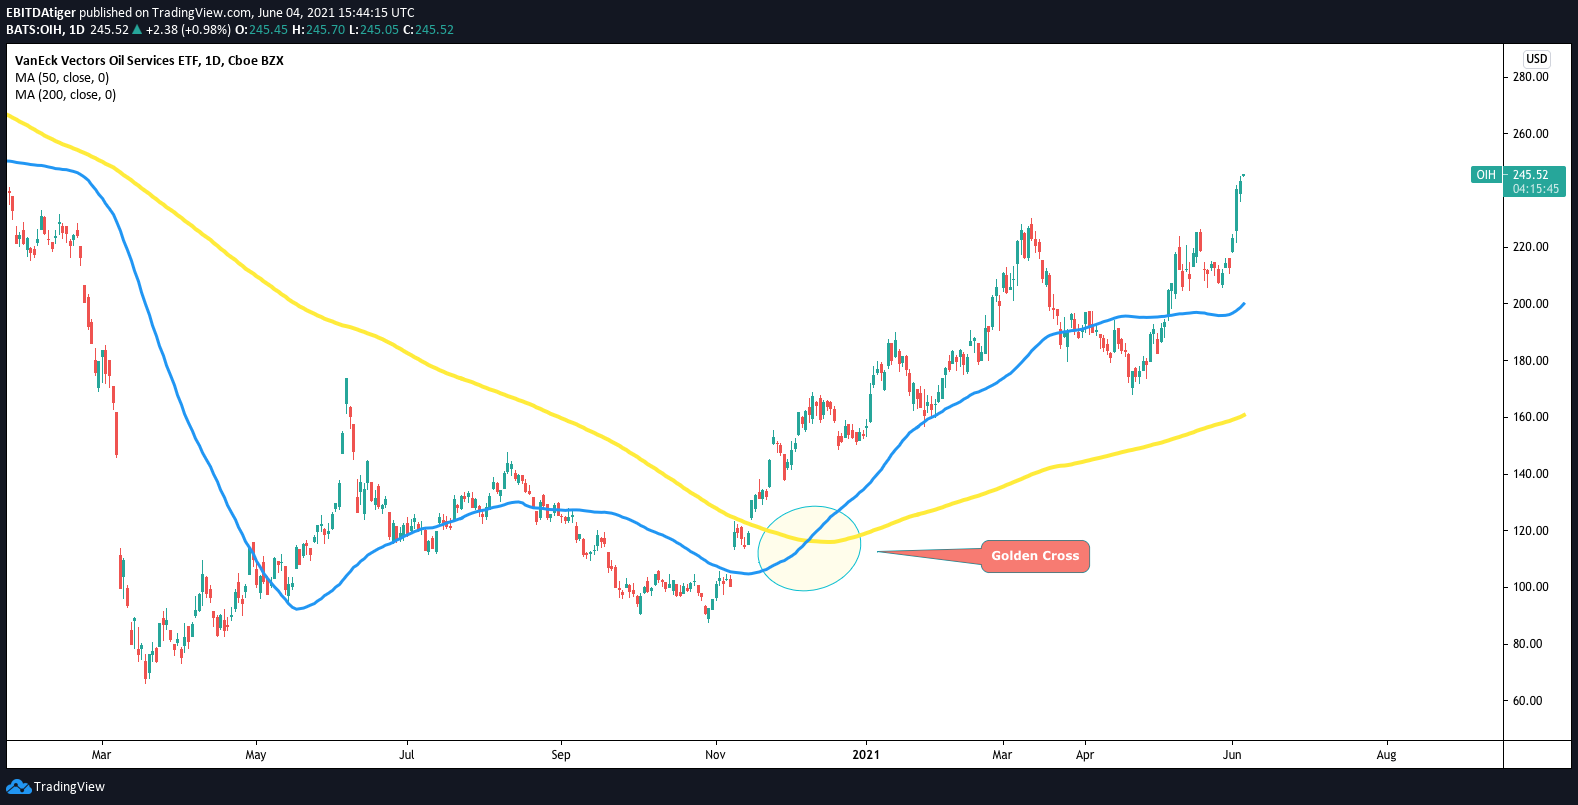Click the BATS:OIH, 1D symbol text
This screenshot has width=1578, height=805.
(x=45, y=30)
